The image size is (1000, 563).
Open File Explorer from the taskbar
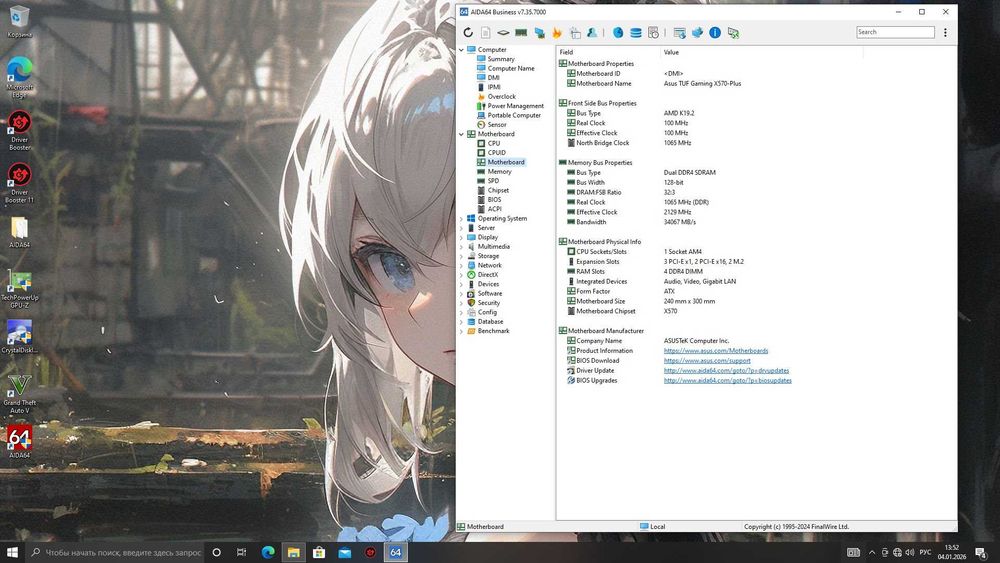[x=293, y=552]
